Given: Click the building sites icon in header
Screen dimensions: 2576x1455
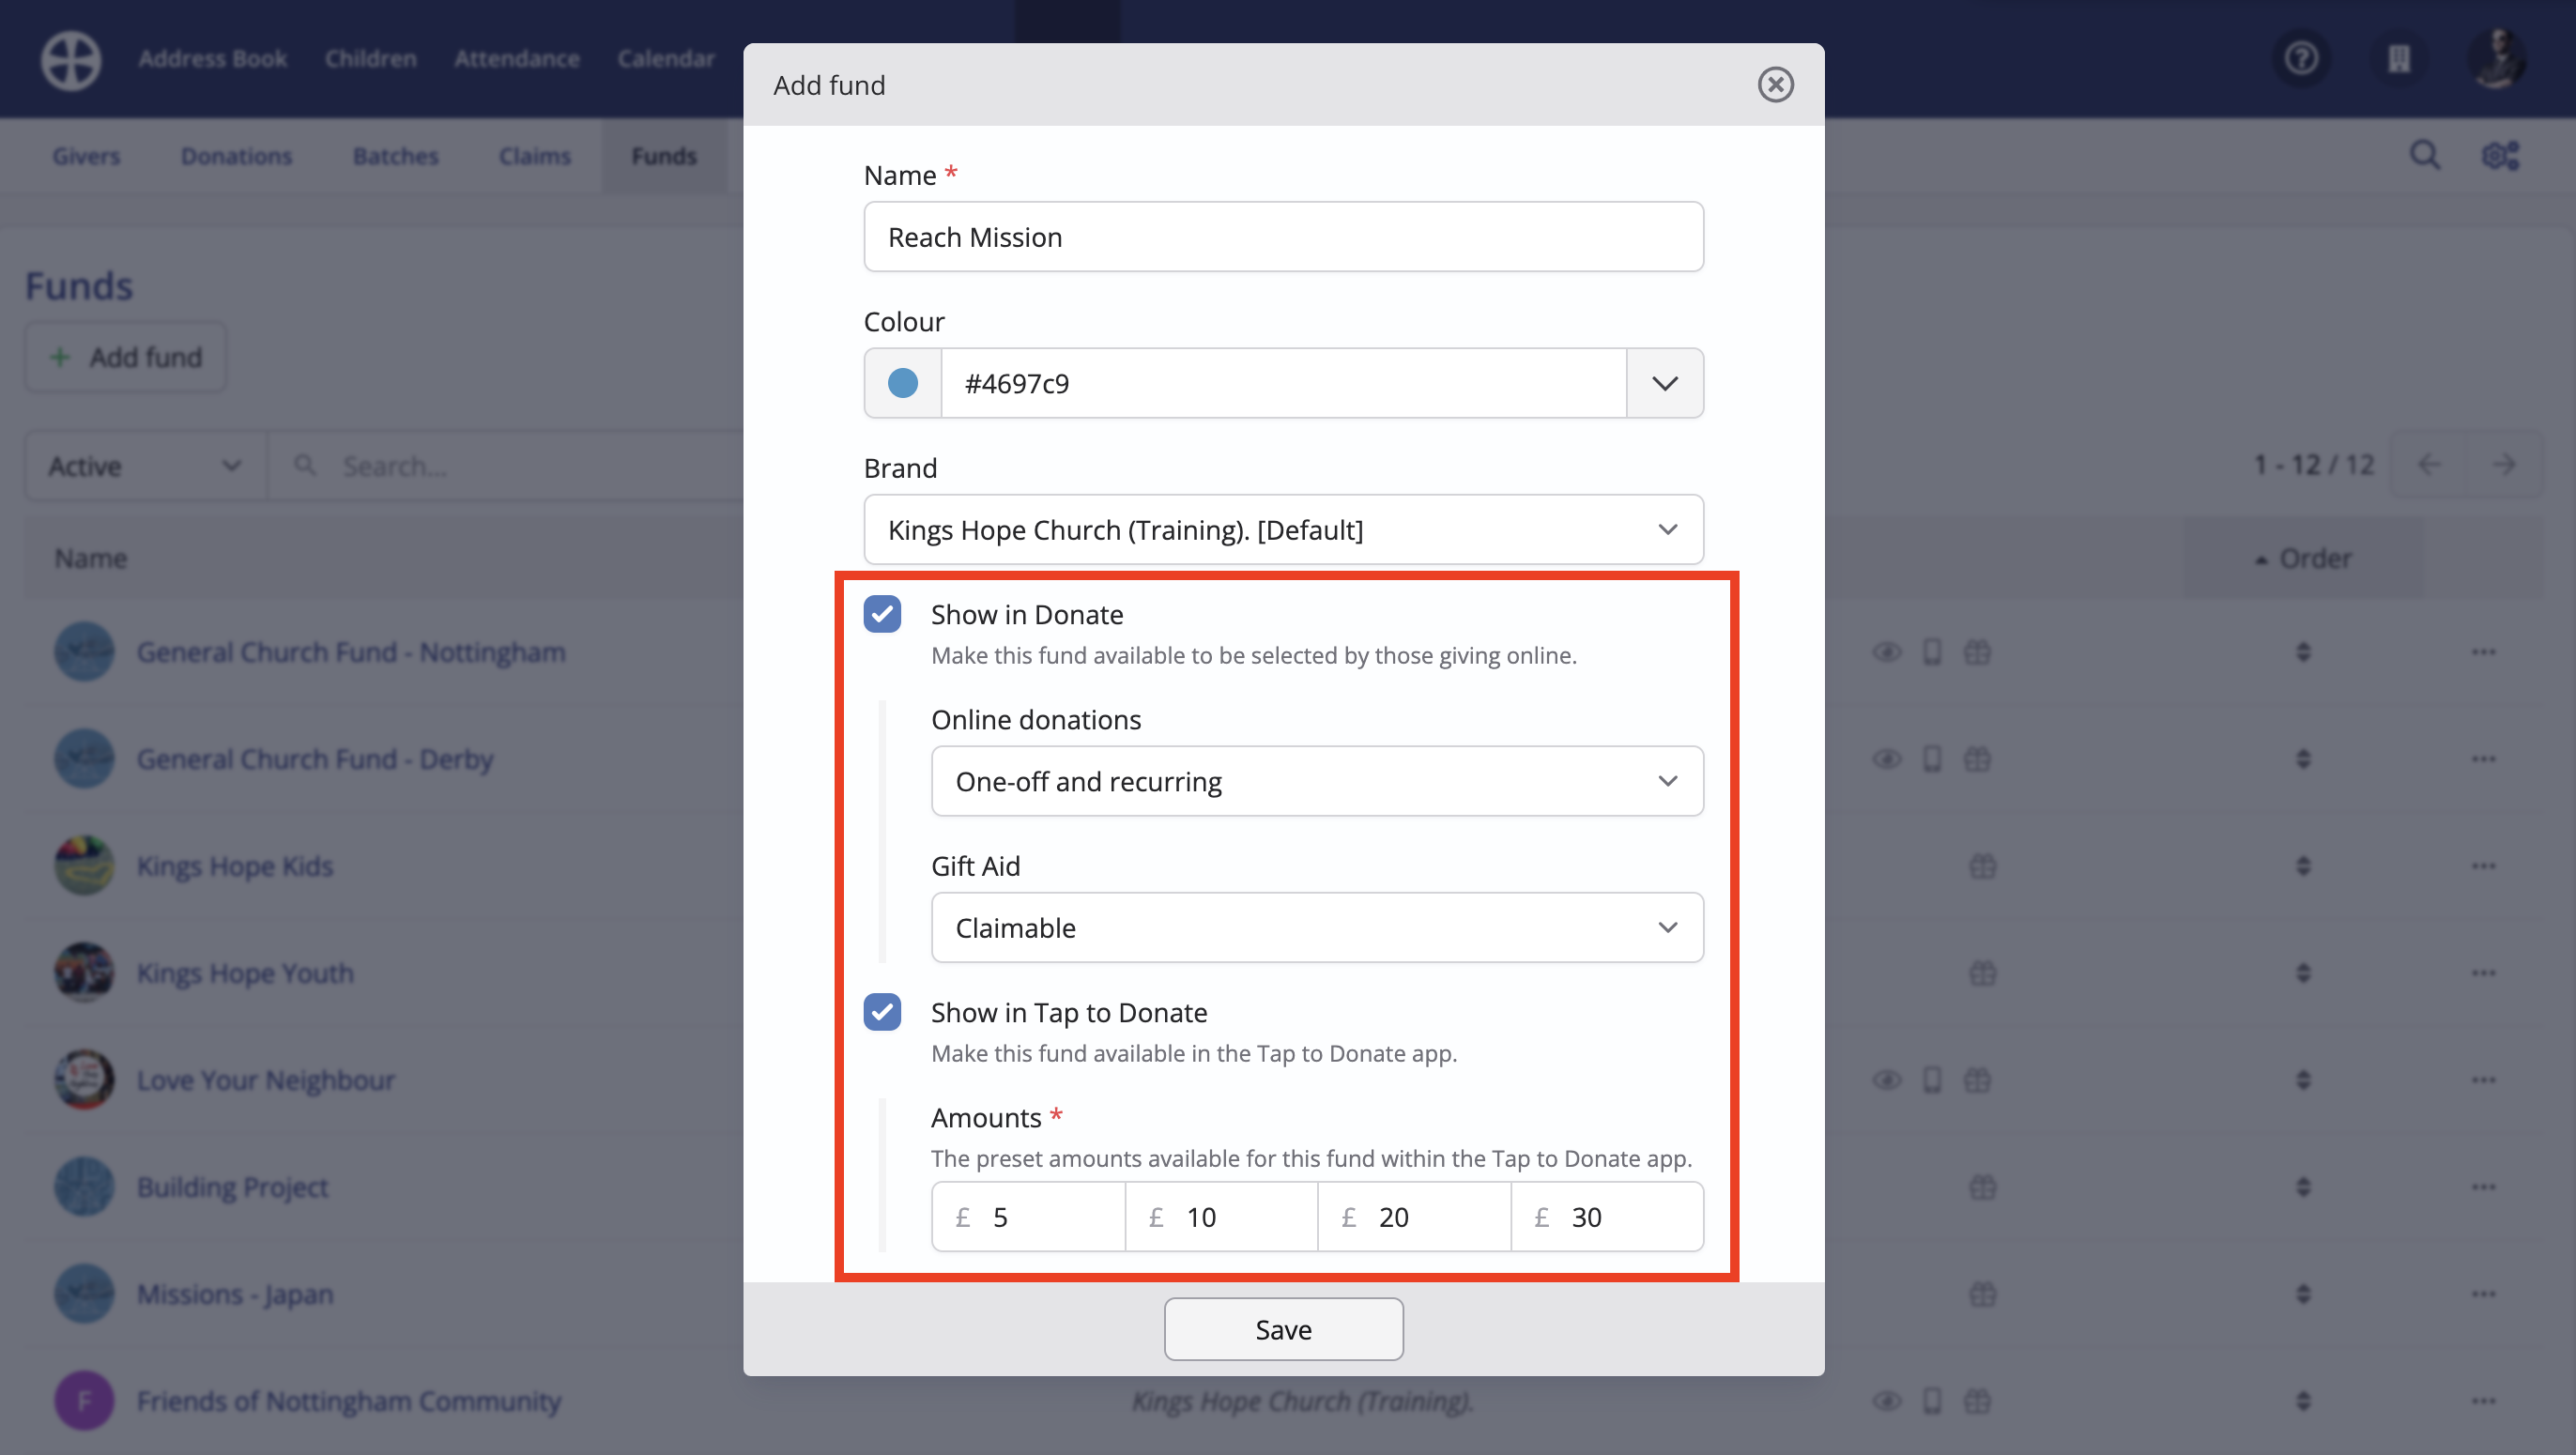Looking at the screenshot, I should tap(2398, 58).
